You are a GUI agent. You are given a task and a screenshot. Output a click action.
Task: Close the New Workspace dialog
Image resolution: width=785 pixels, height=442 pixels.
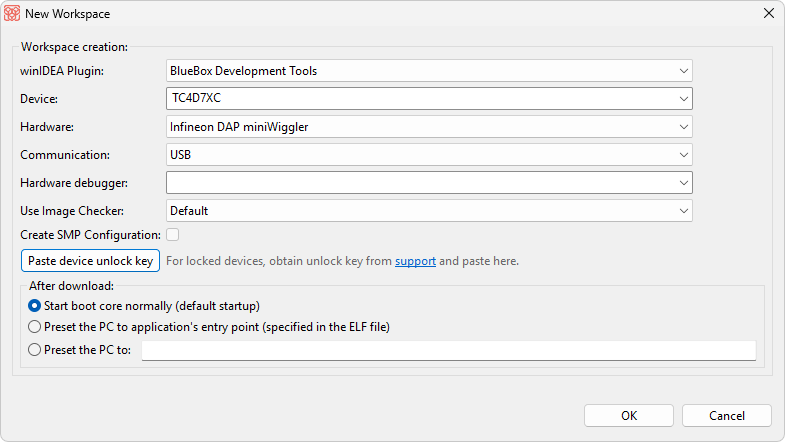click(x=768, y=14)
